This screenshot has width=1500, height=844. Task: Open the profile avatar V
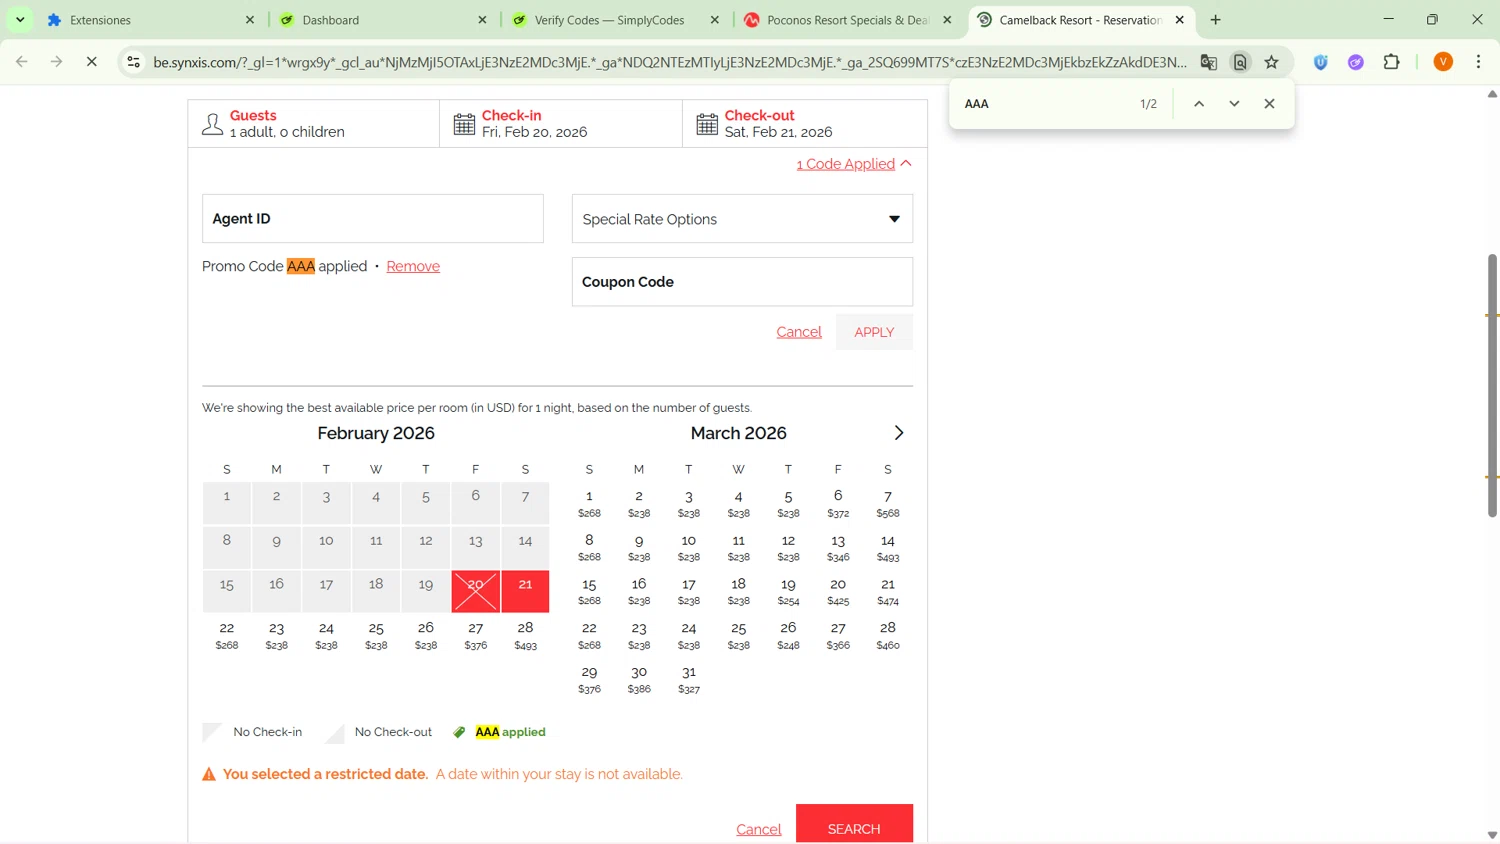(1443, 62)
